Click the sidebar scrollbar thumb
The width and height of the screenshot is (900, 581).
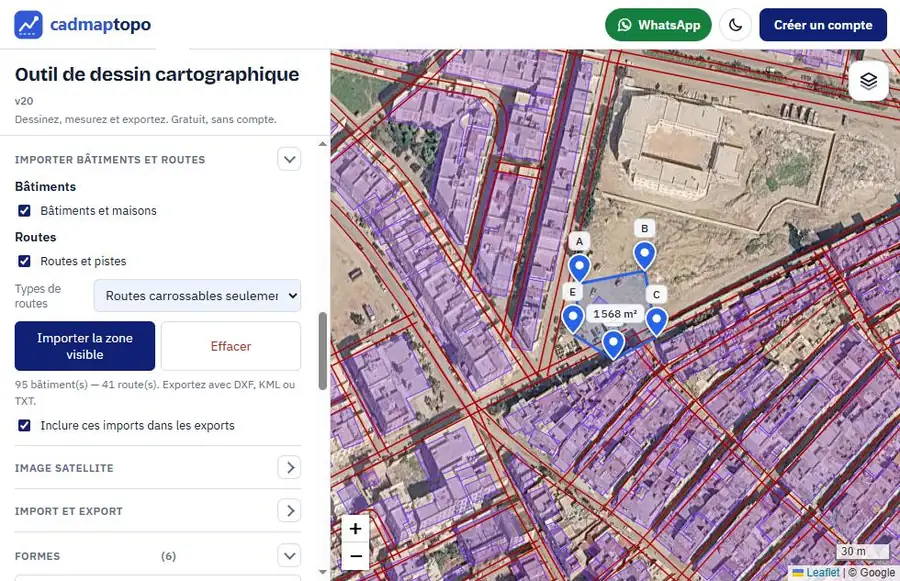(323, 351)
